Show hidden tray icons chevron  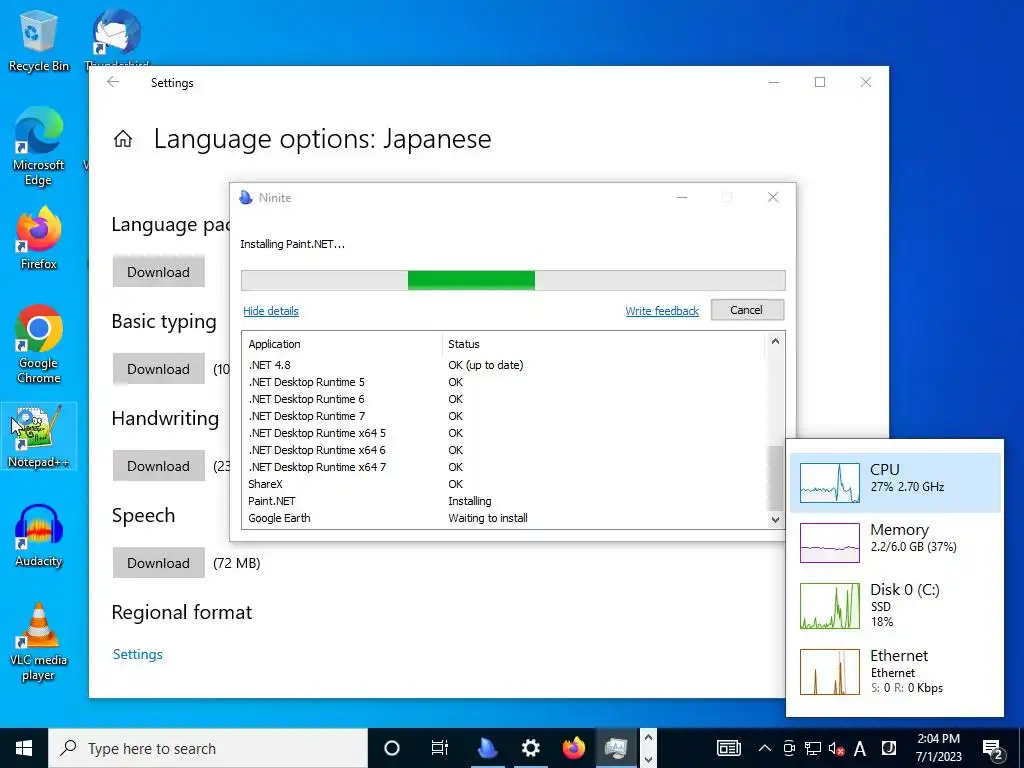tap(765, 748)
